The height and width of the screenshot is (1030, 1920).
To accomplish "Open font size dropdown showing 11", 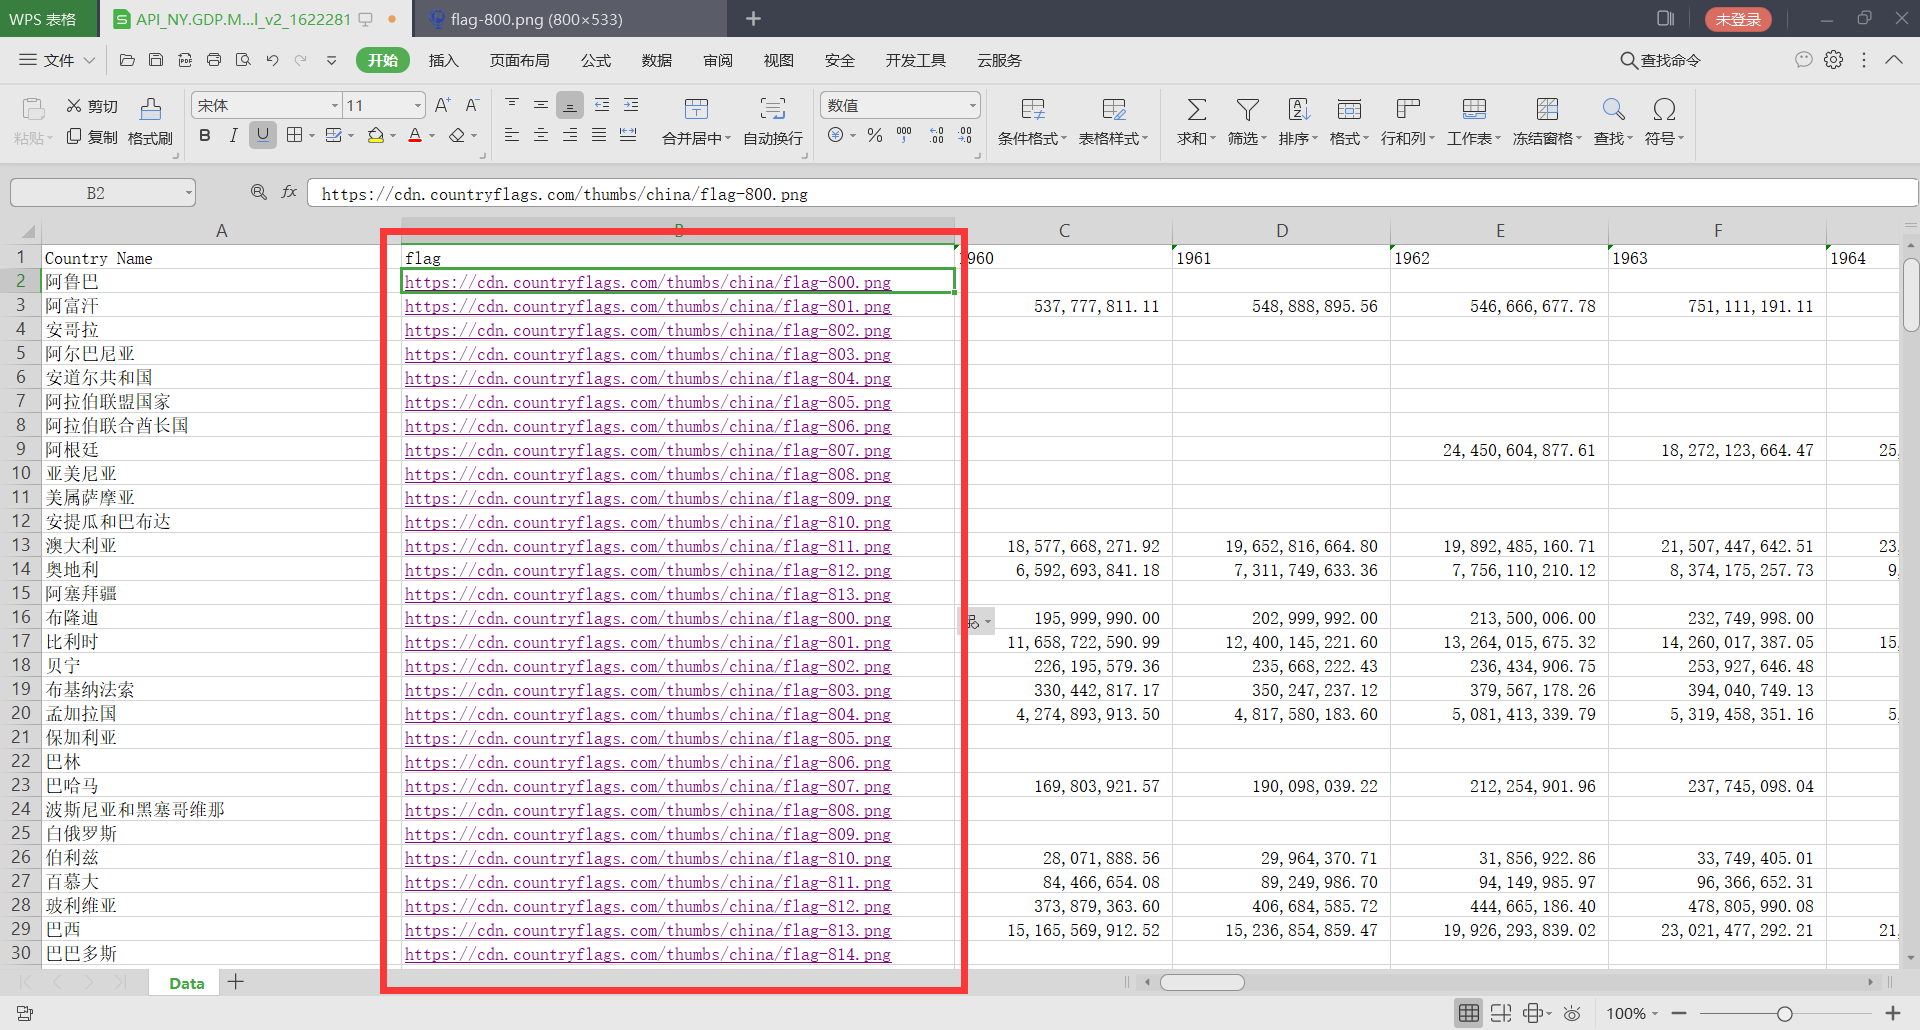I will (x=418, y=106).
